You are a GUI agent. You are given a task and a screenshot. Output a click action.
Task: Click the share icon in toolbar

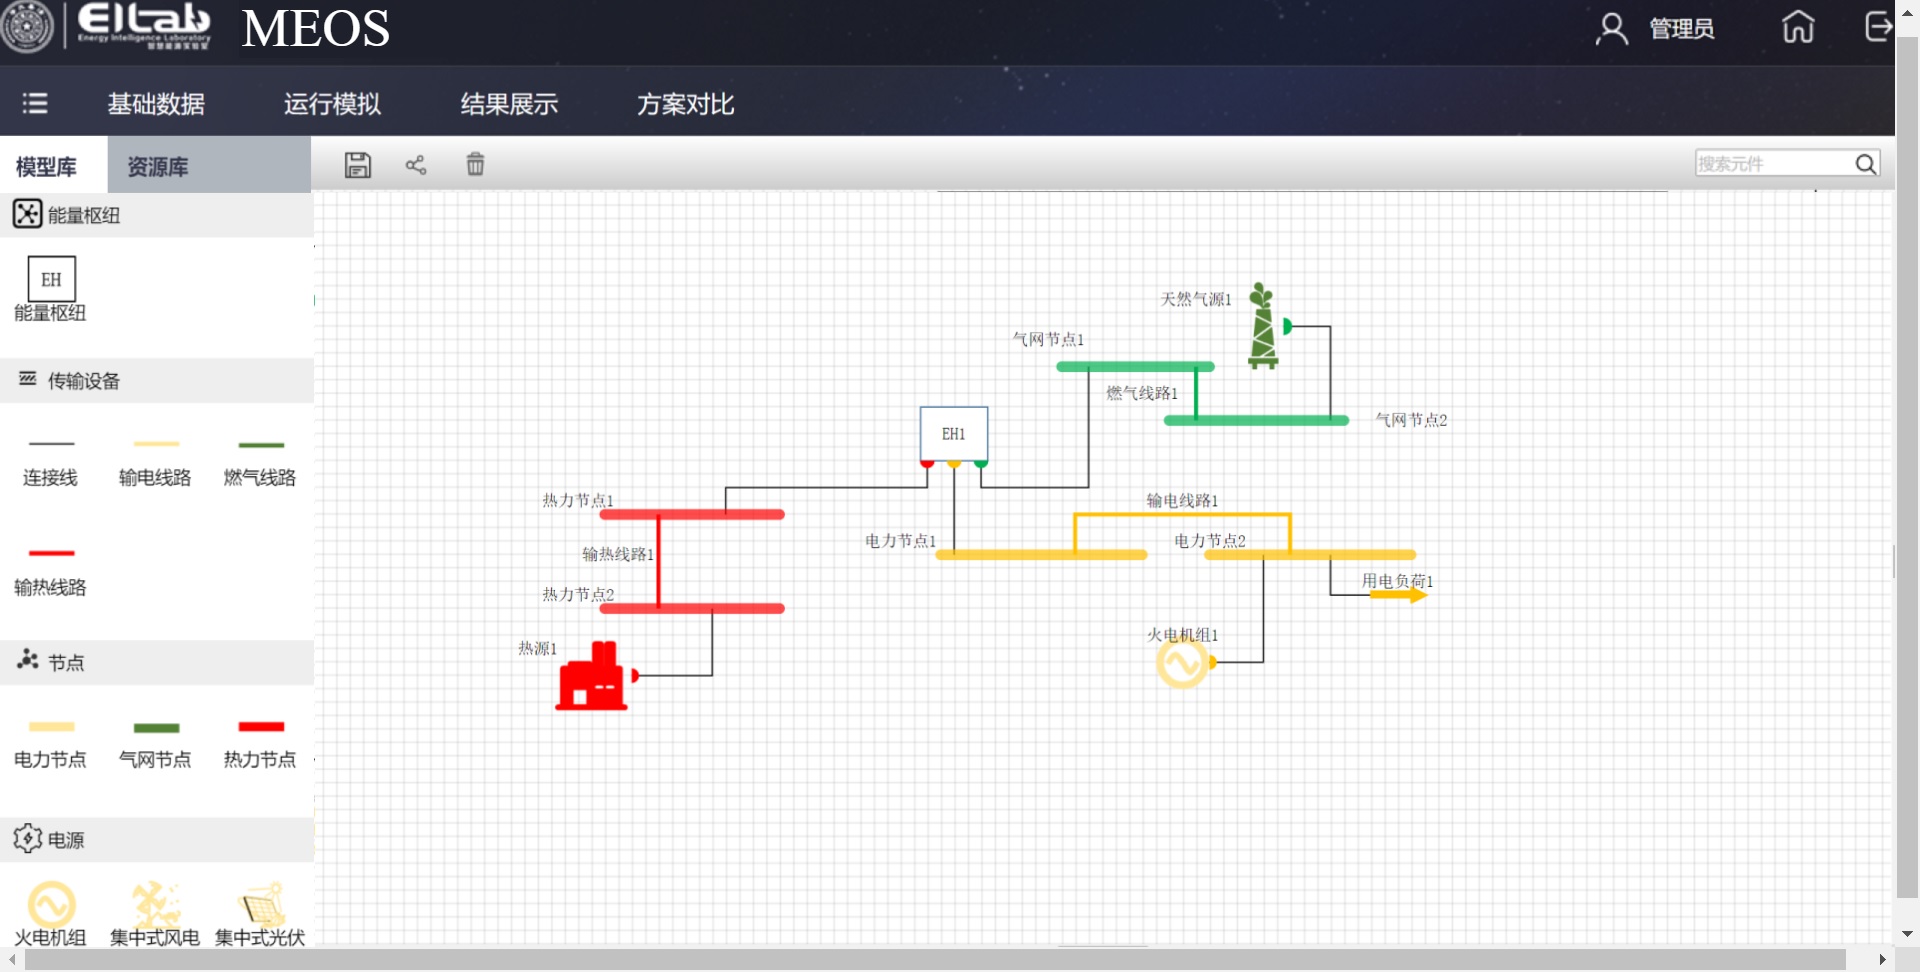(416, 165)
